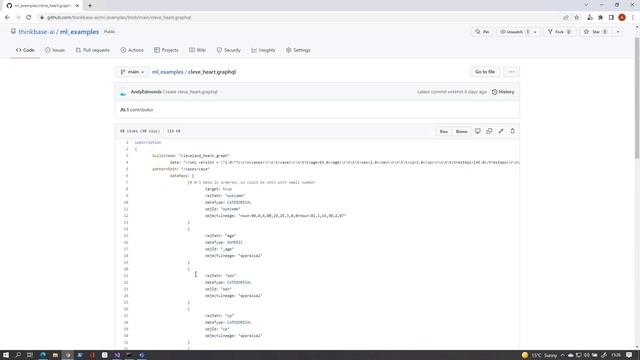Screen dimensions: 640x360
Task: Open the main branch selector dropdown
Action: 132,72
